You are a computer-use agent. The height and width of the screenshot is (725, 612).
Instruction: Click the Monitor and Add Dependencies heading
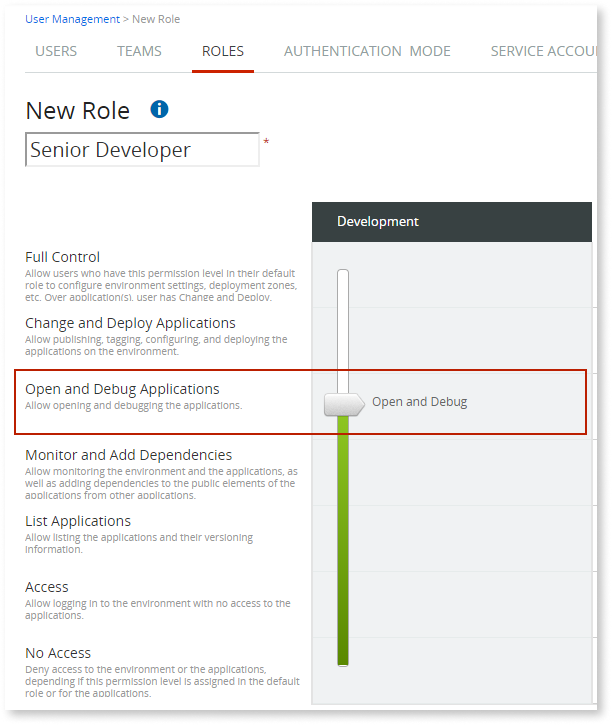point(129,455)
